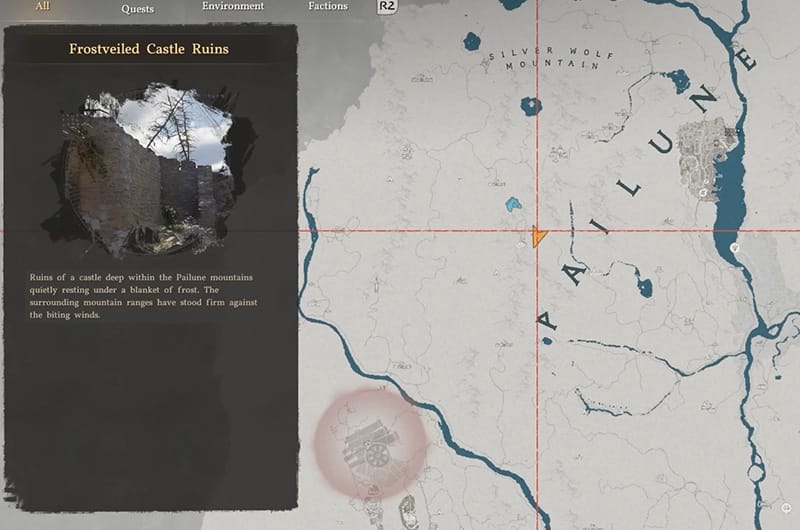
Task: Switch to the All filter tab
Action: click(x=43, y=5)
